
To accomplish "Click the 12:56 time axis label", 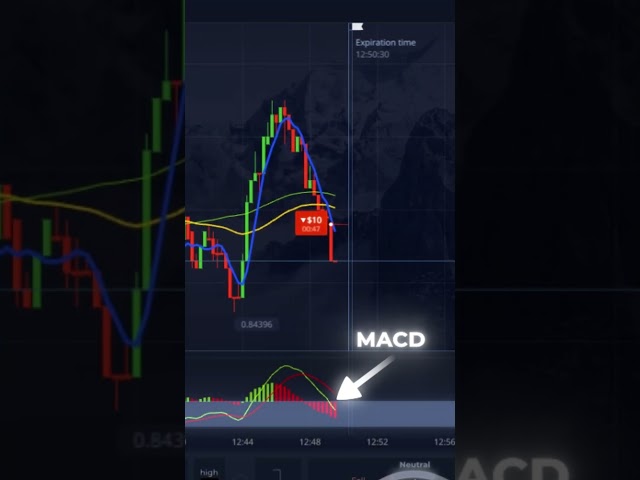I will click(444, 442).
